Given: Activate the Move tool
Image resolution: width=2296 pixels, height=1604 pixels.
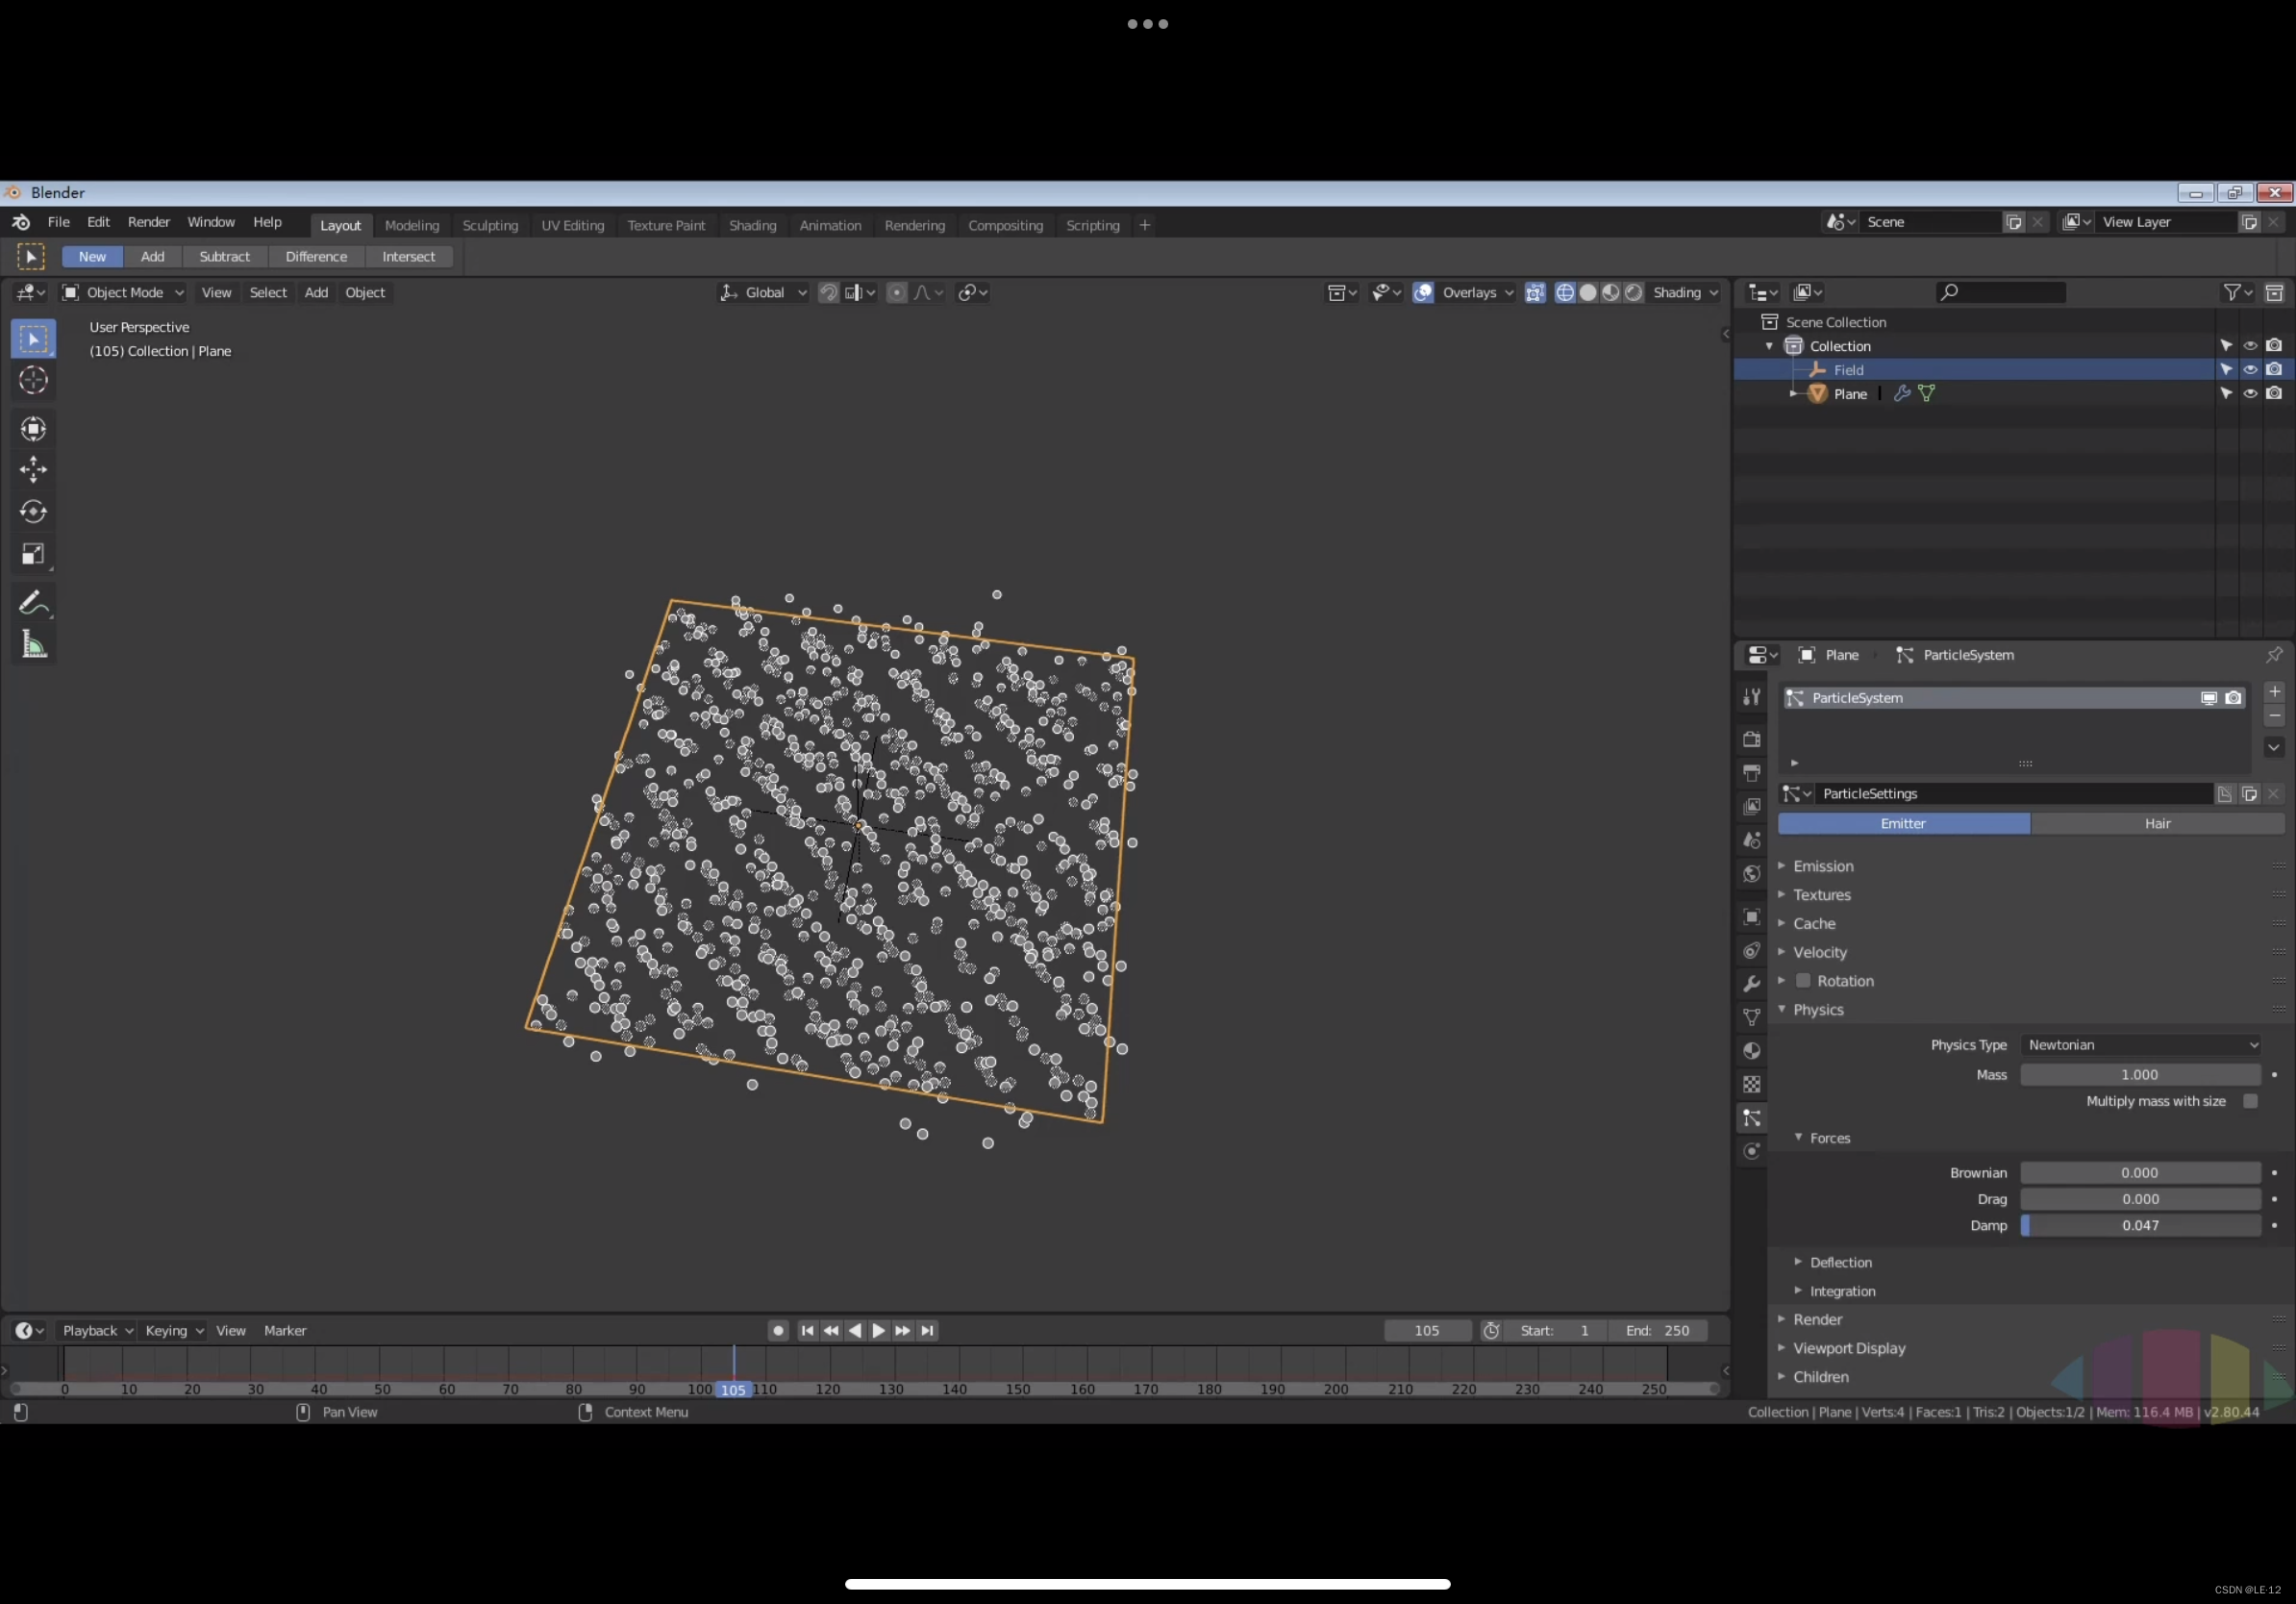Looking at the screenshot, I should [x=33, y=470].
